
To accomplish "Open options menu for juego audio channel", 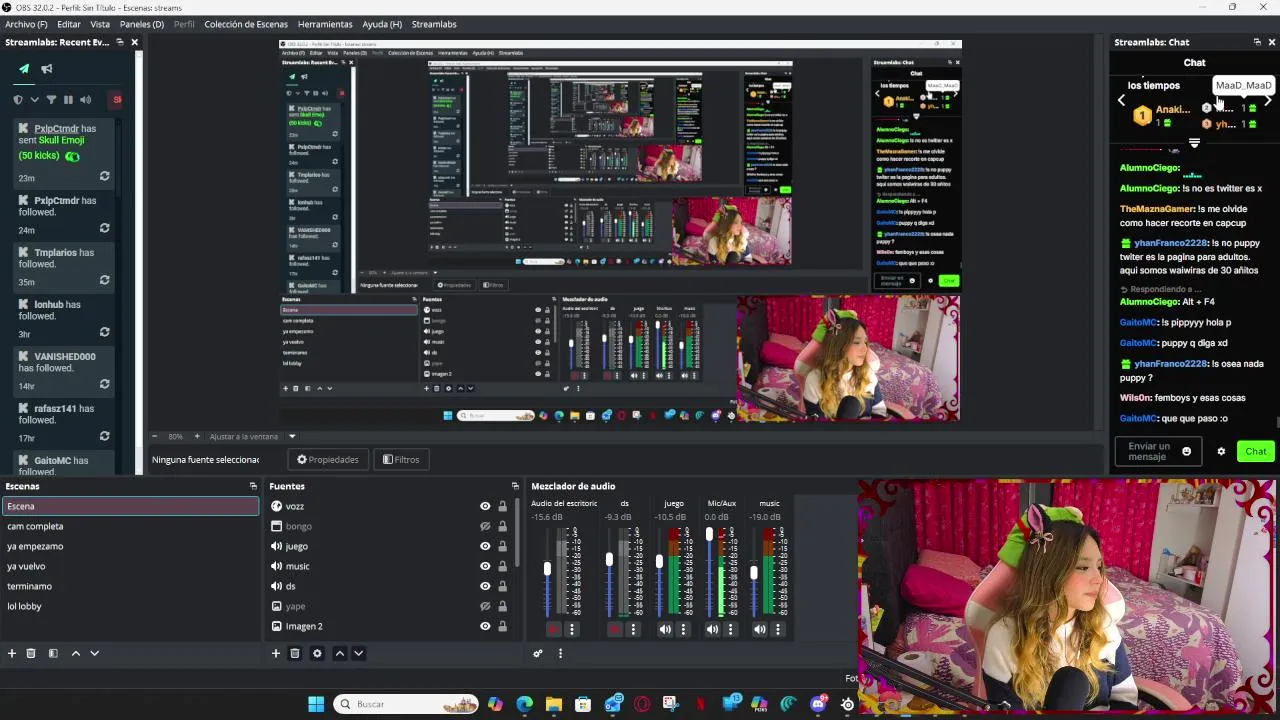I will [683, 629].
